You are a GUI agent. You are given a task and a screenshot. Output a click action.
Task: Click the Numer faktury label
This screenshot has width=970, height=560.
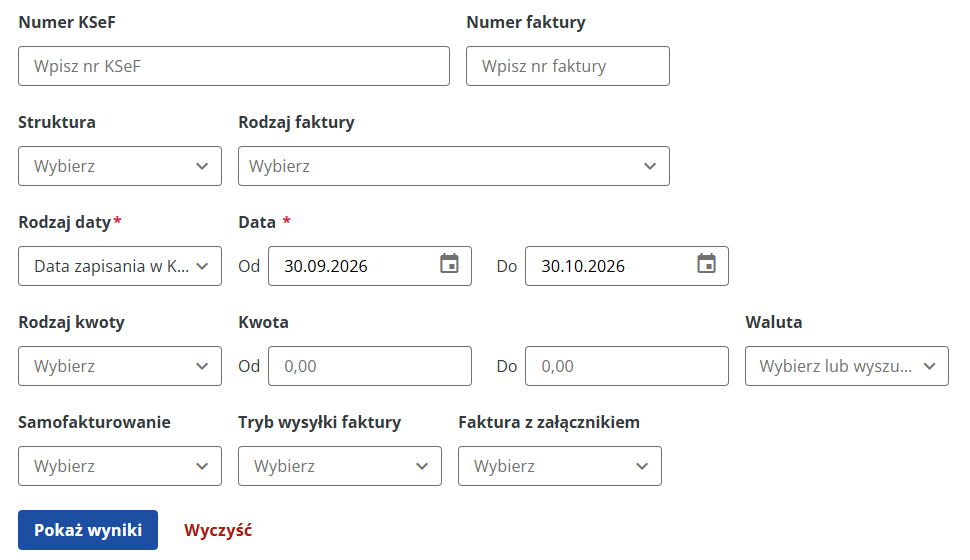(526, 22)
